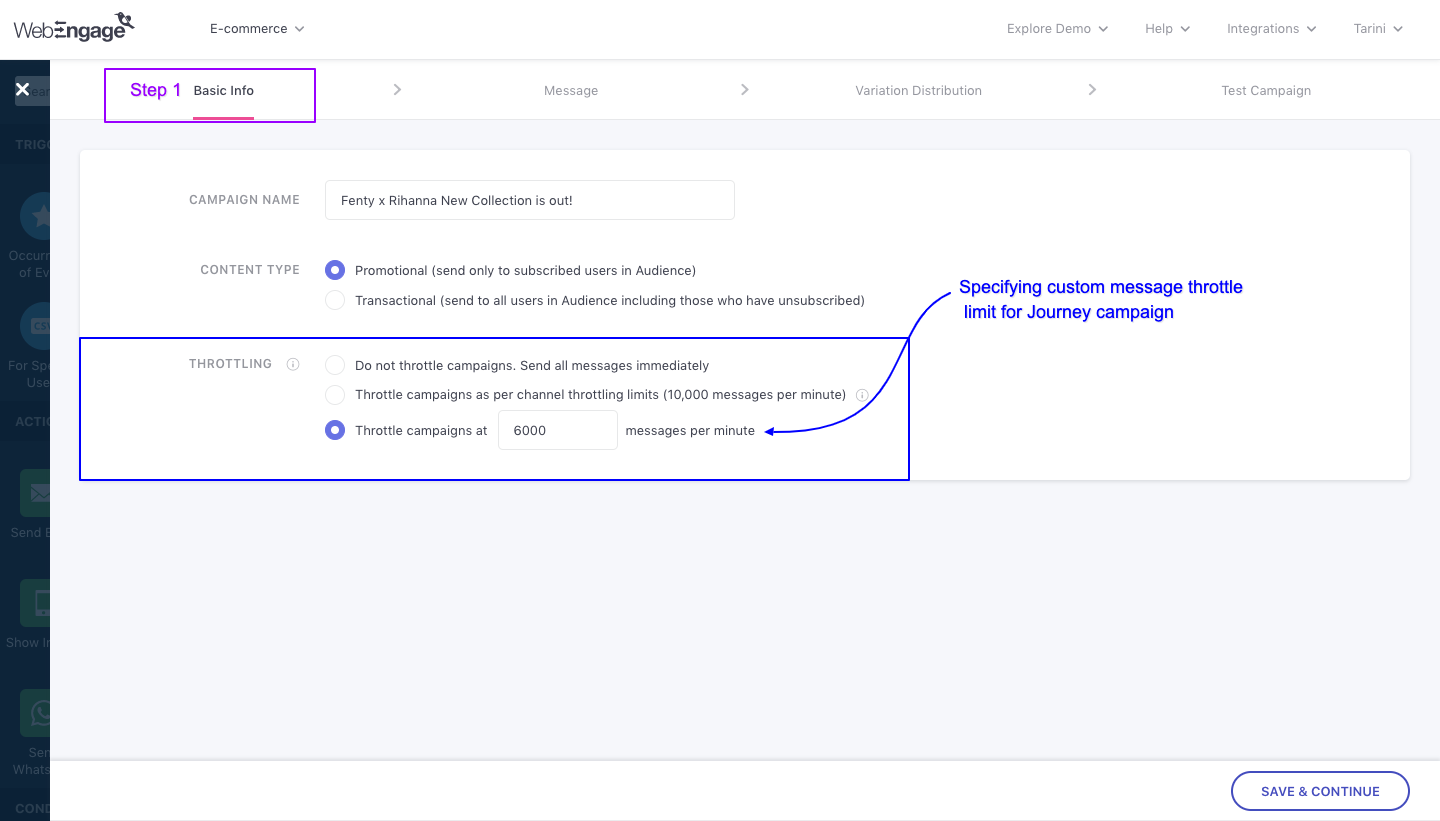
Task: Click the SAVE & CONTINUE button
Action: tap(1320, 791)
